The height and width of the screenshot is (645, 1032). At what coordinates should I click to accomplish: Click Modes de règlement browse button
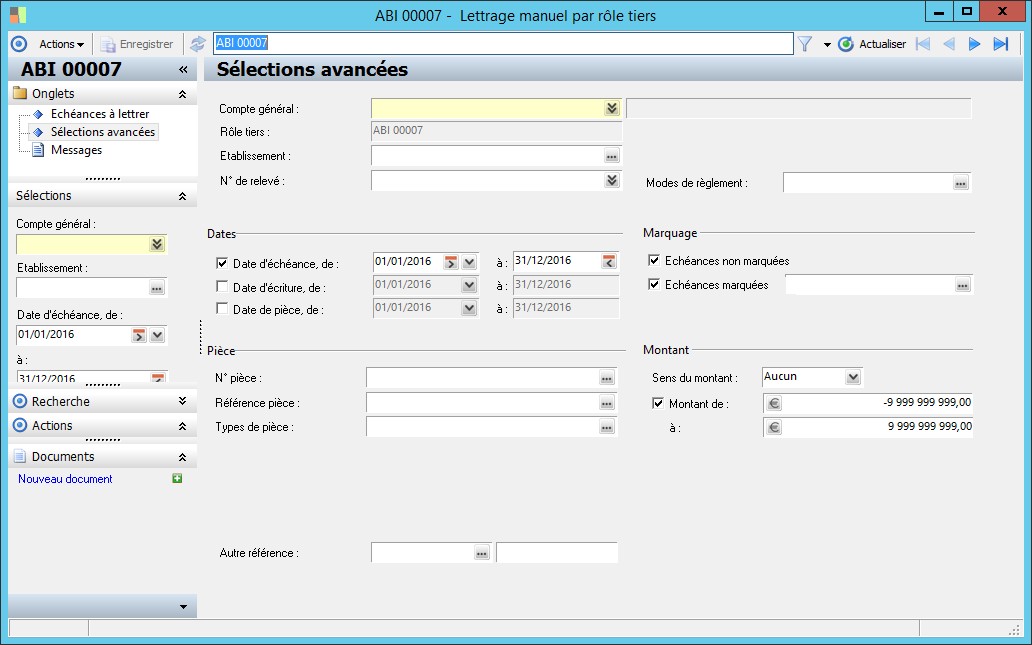pos(961,183)
